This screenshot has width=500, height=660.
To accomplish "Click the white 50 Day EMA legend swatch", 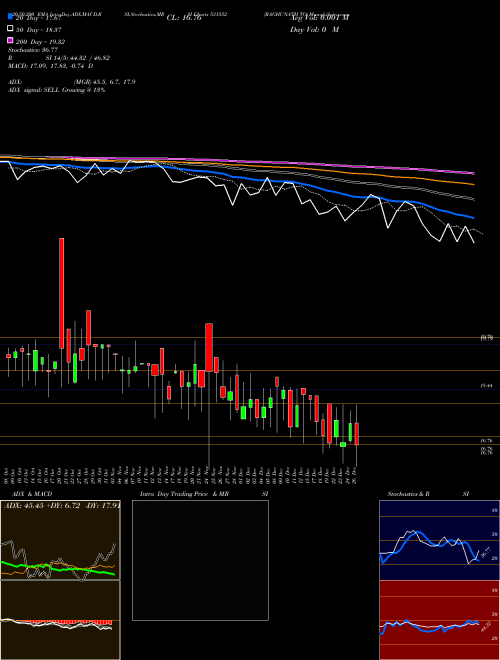I will 11,29.
